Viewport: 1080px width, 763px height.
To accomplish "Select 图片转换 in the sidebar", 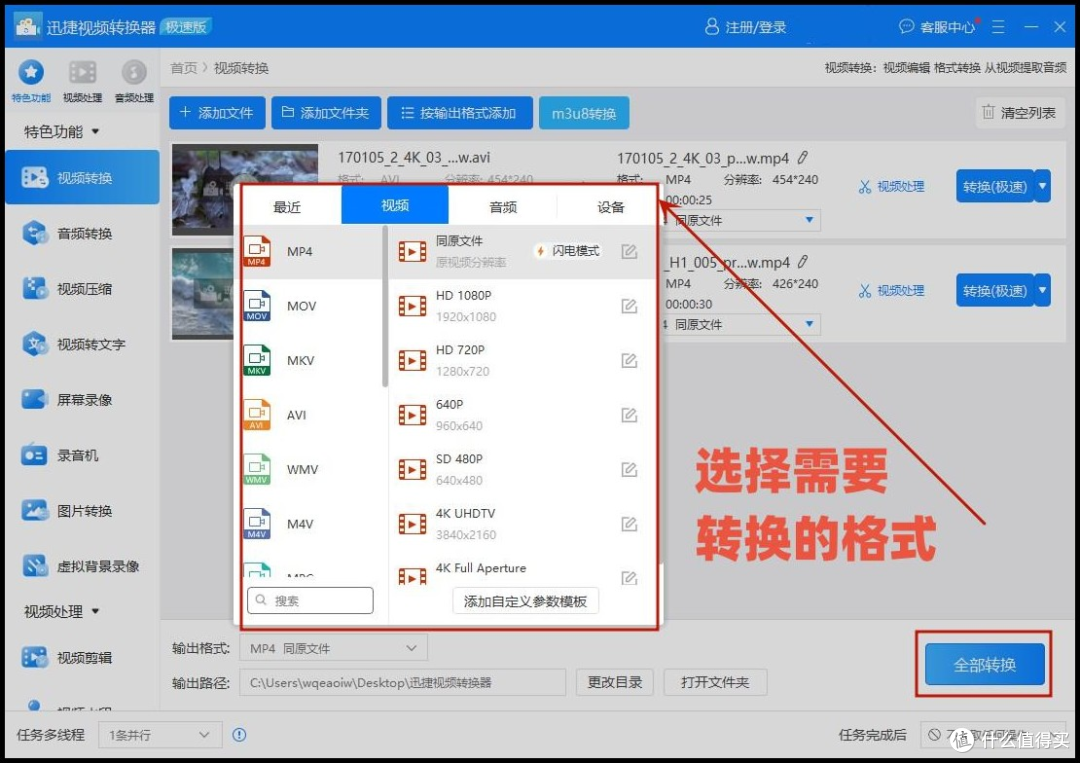I will click(x=83, y=510).
